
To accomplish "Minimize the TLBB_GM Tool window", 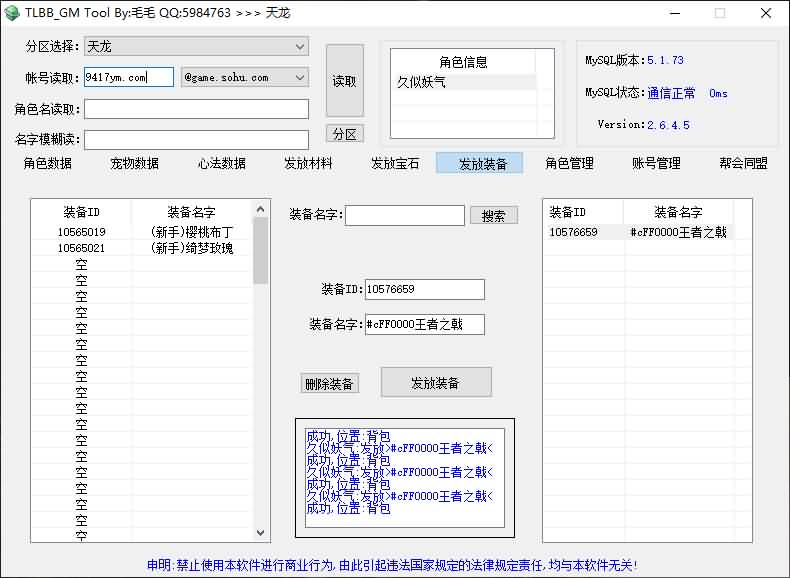I will pos(675,13).
